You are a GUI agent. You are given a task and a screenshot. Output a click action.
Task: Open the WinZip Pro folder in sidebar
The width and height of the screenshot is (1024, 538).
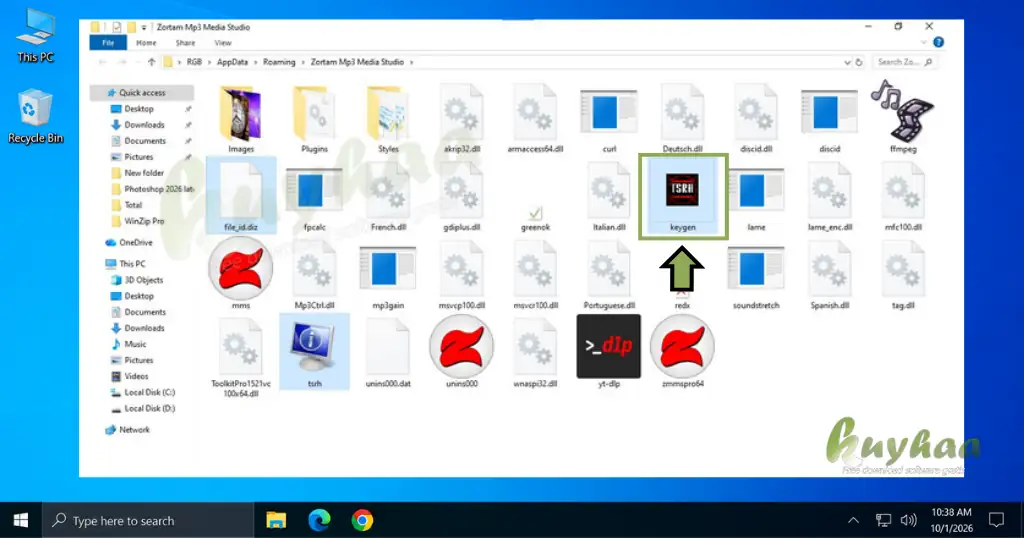click(x=144, y=221)
